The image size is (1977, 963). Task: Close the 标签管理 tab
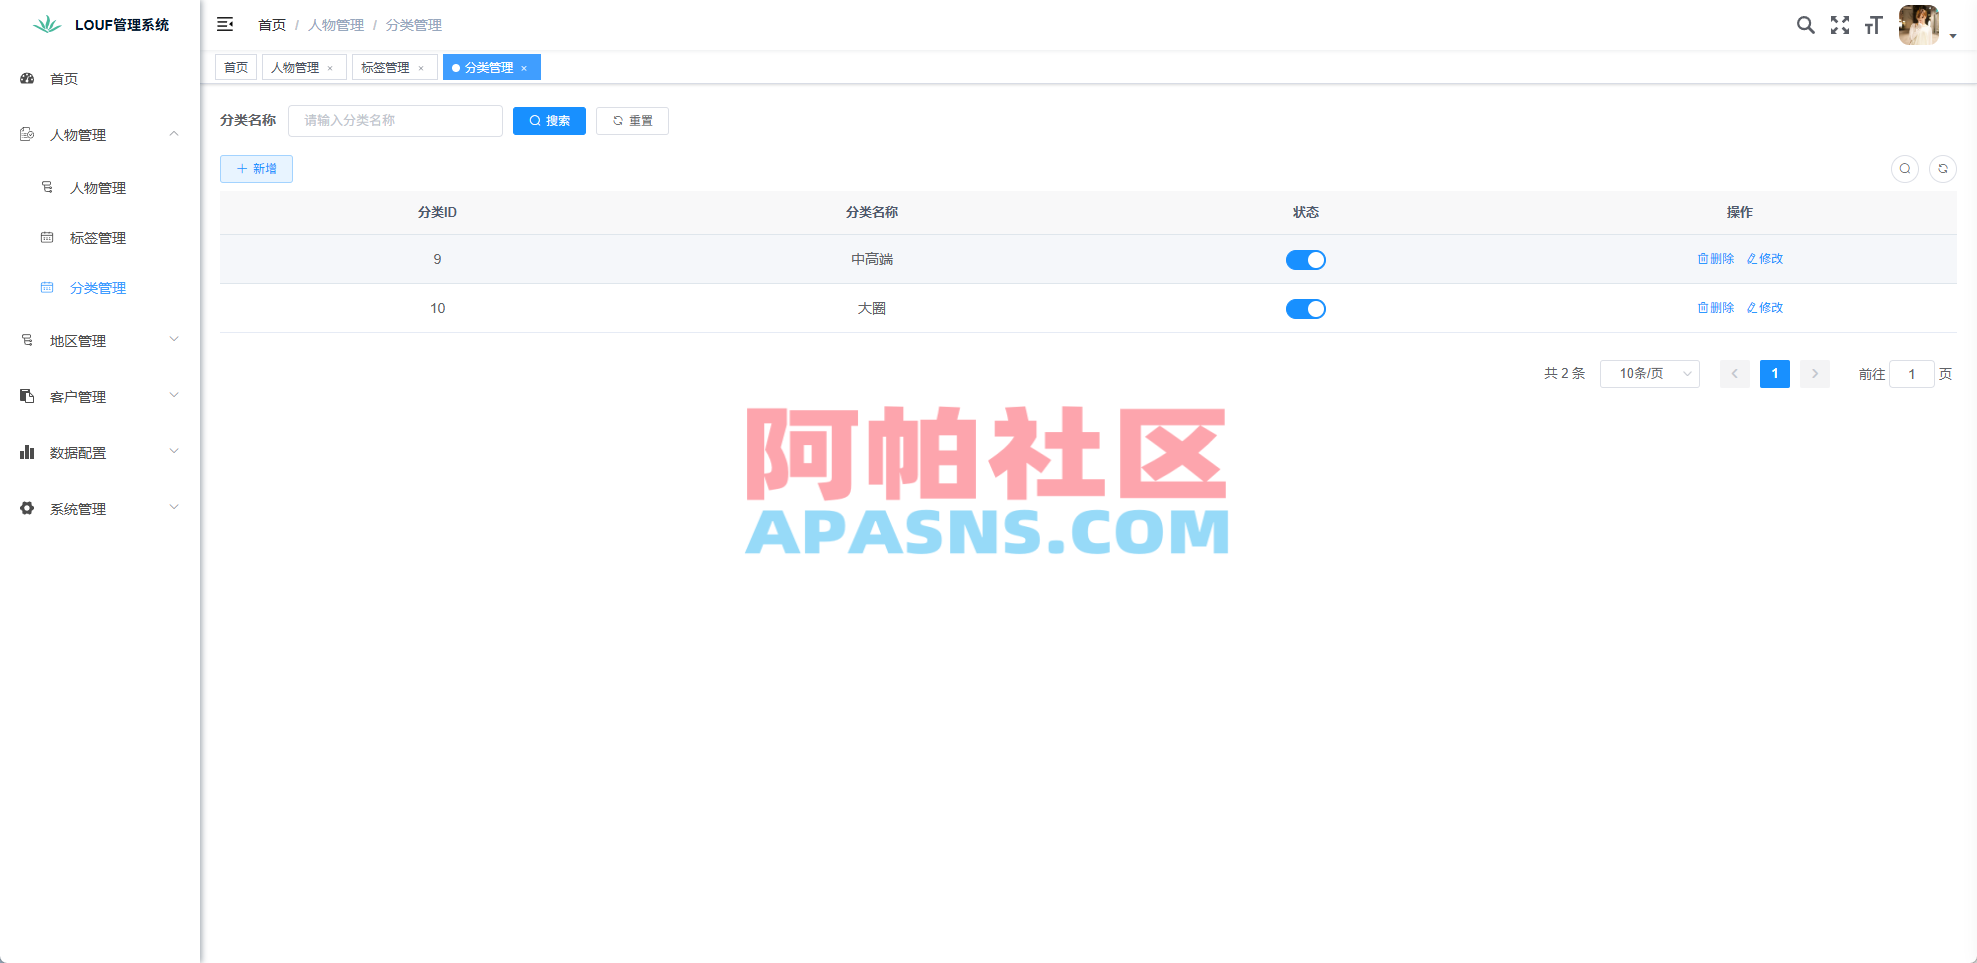click(x=421, y=68)
